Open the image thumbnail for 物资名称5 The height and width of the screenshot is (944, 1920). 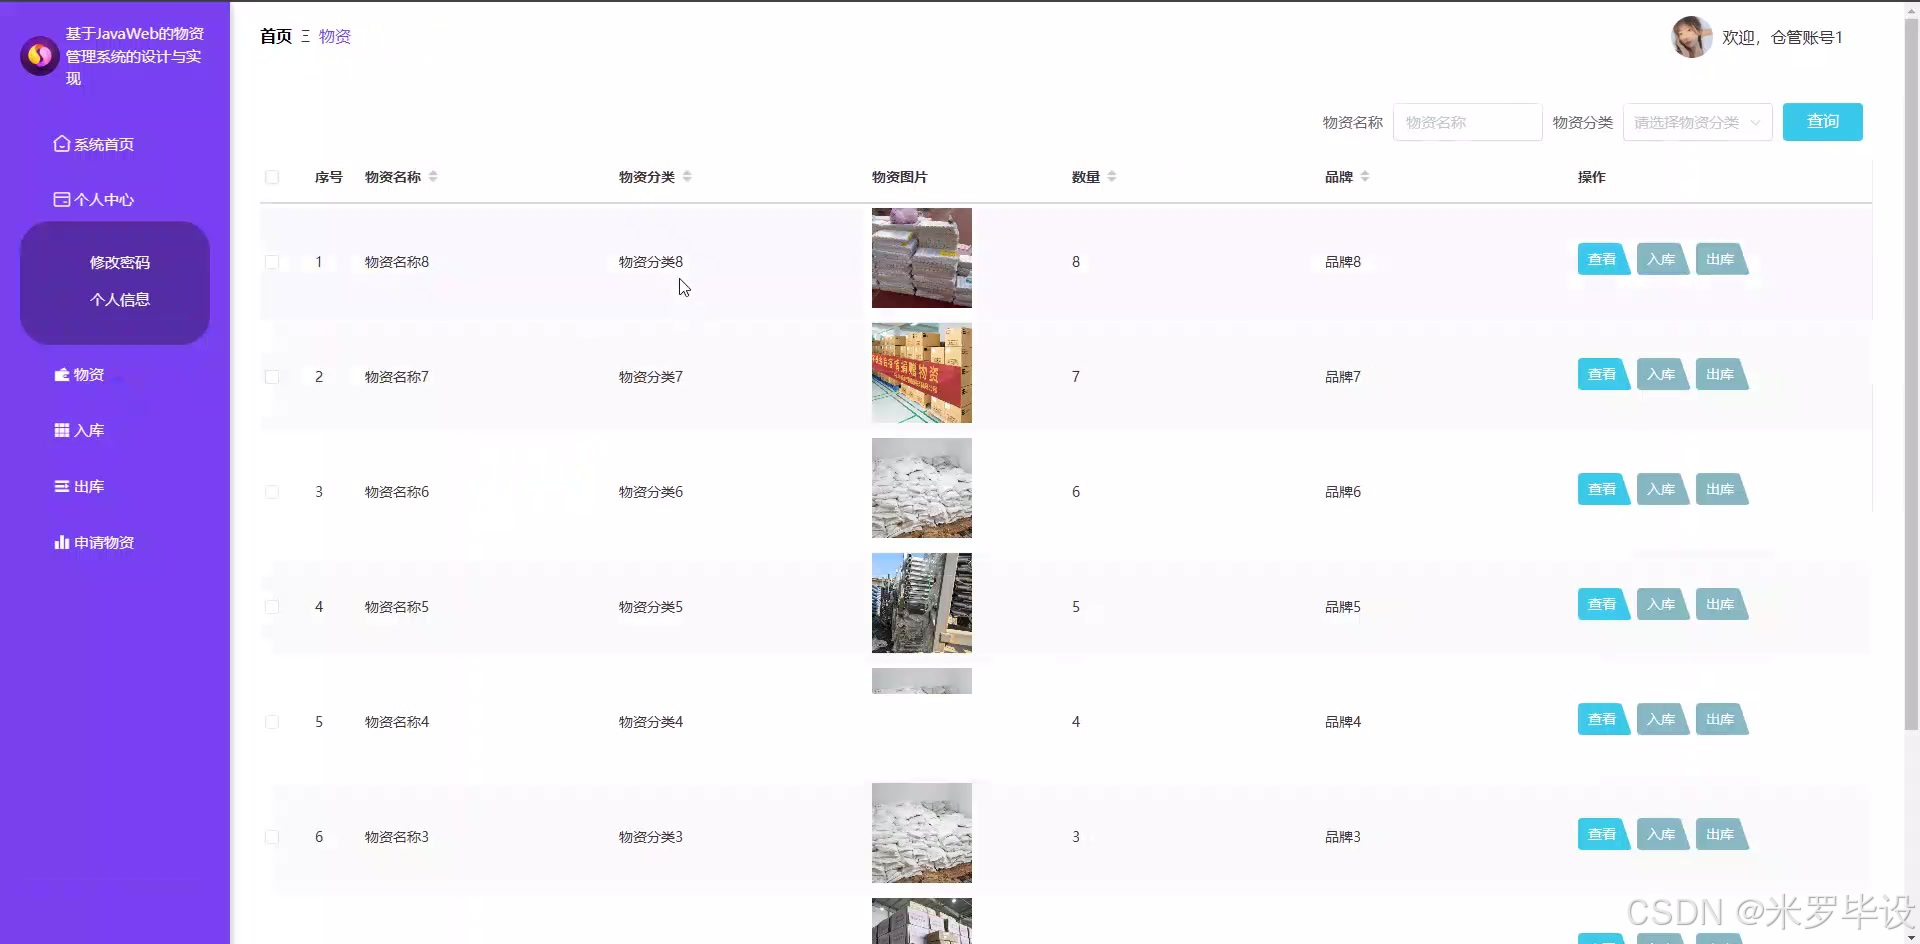[x=922, y=603]
